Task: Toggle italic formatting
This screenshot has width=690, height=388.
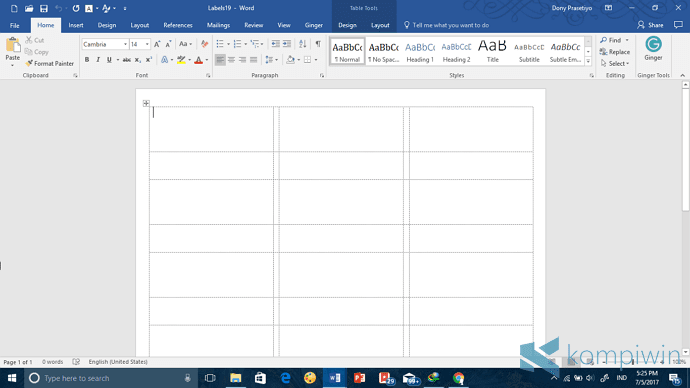Action: [98, 60]
